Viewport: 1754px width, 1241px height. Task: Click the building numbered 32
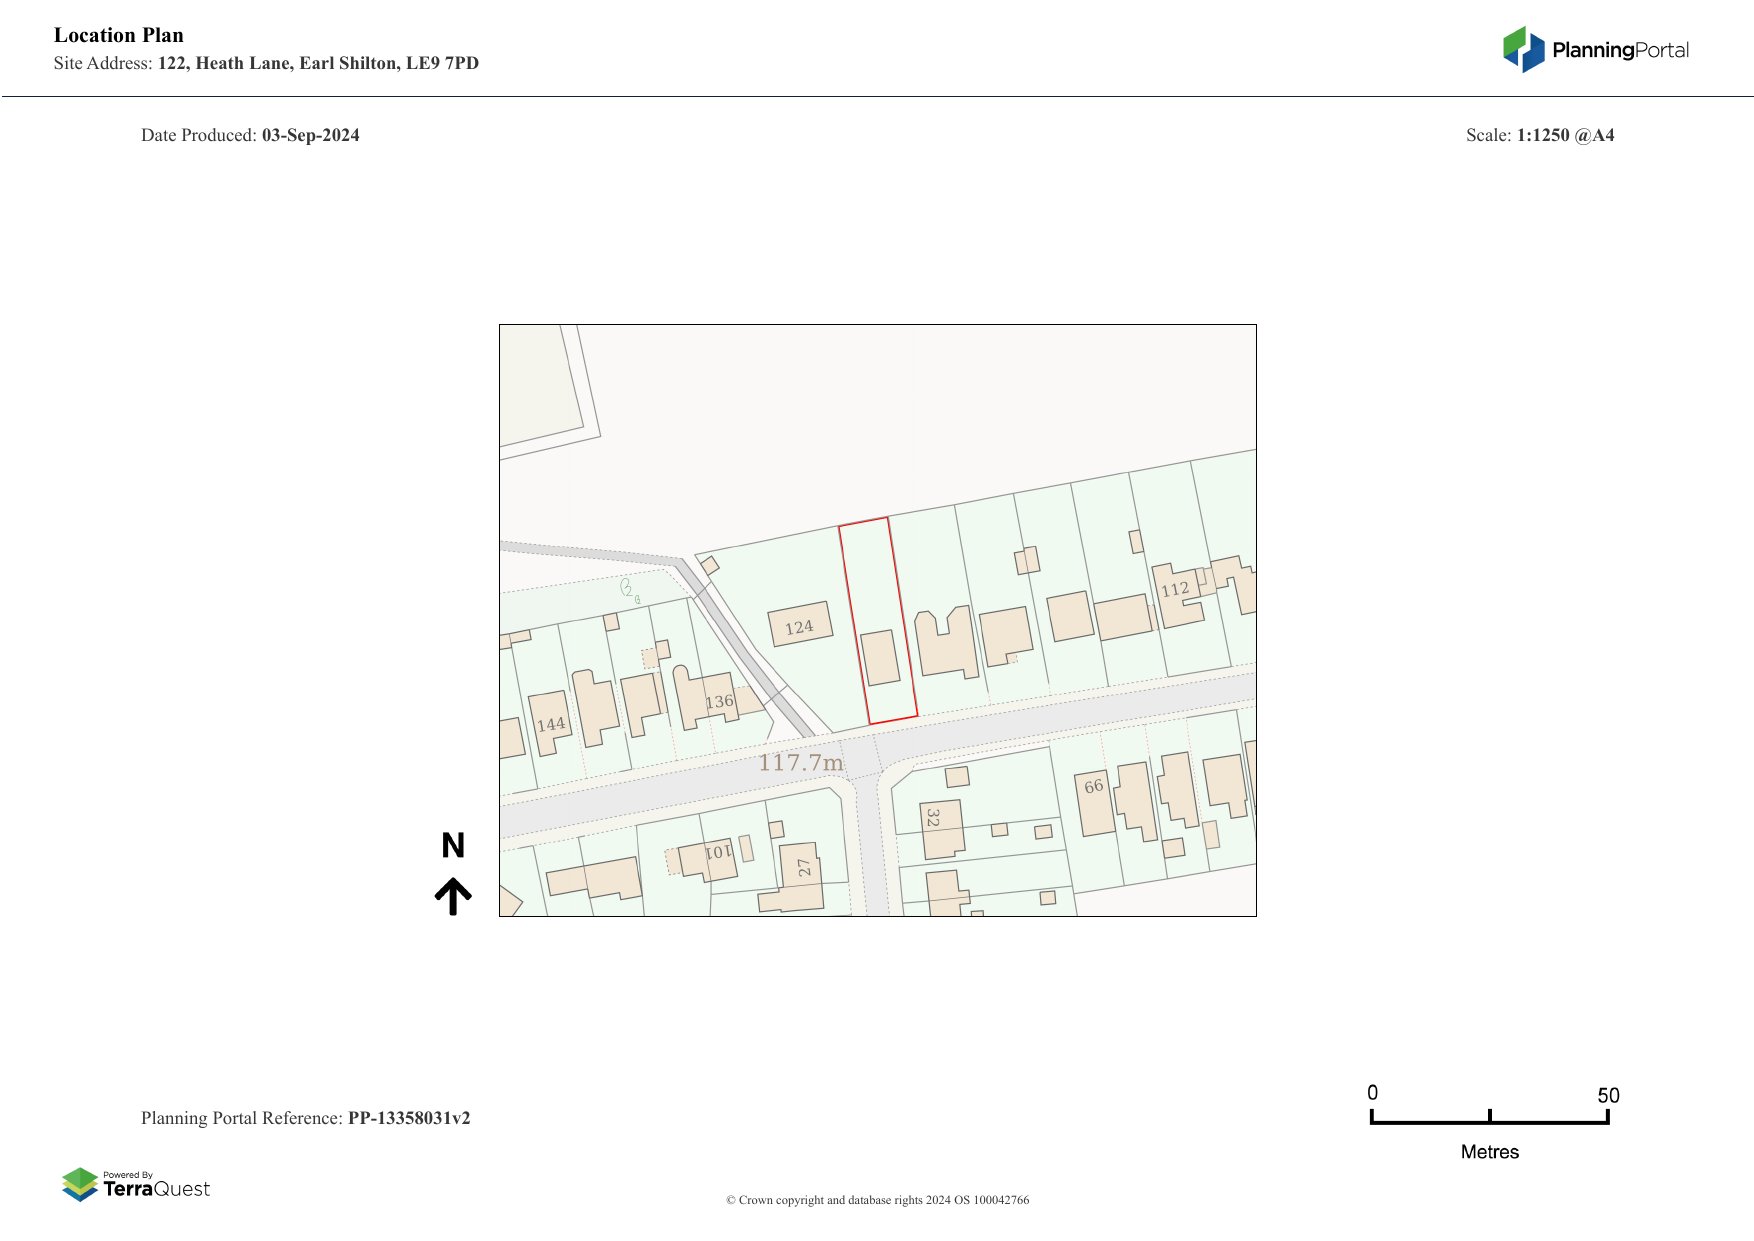pyautogui.click(x=940, y=828)
